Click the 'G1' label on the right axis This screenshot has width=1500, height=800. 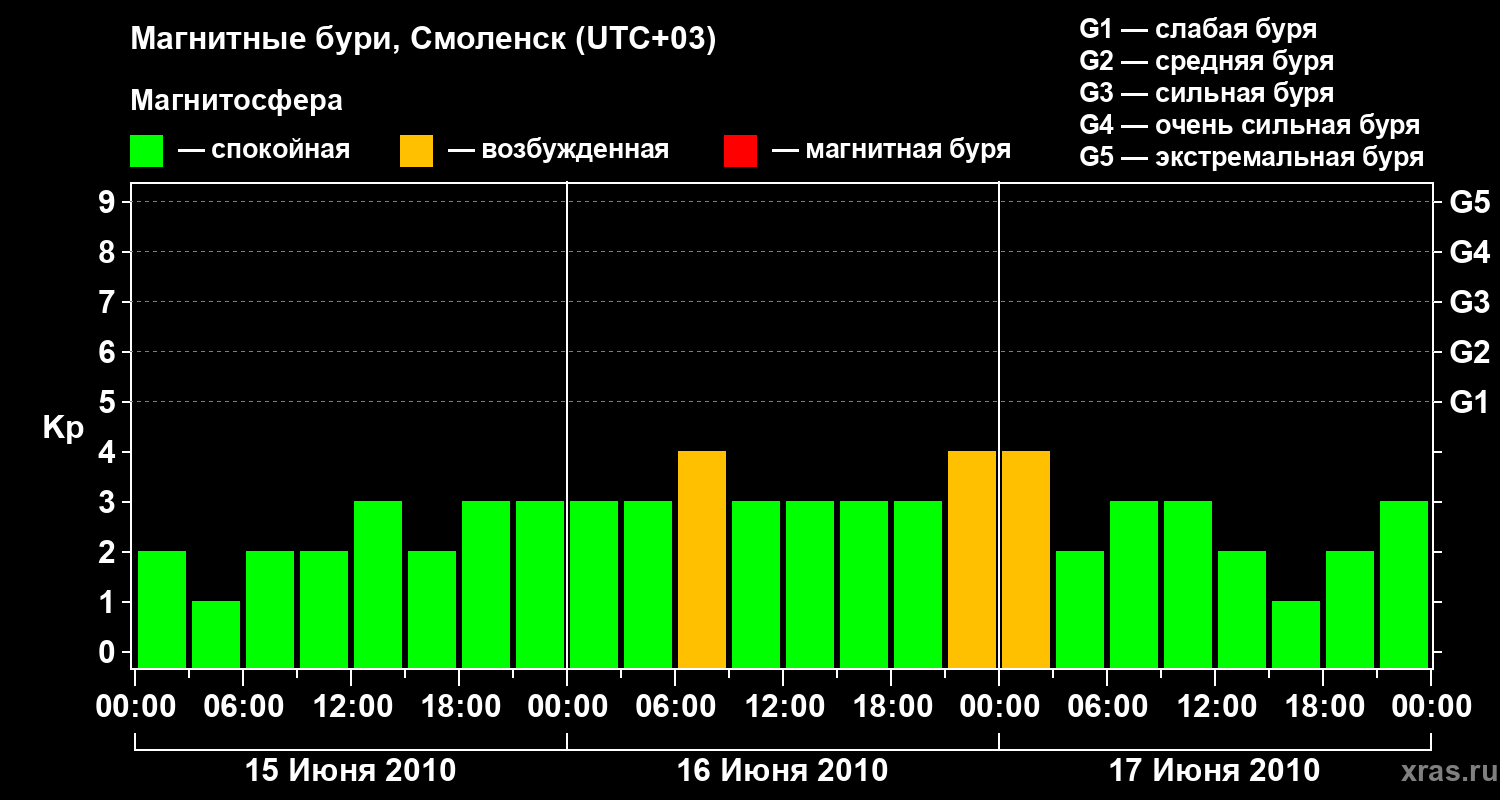click(x=1470, y=402)
